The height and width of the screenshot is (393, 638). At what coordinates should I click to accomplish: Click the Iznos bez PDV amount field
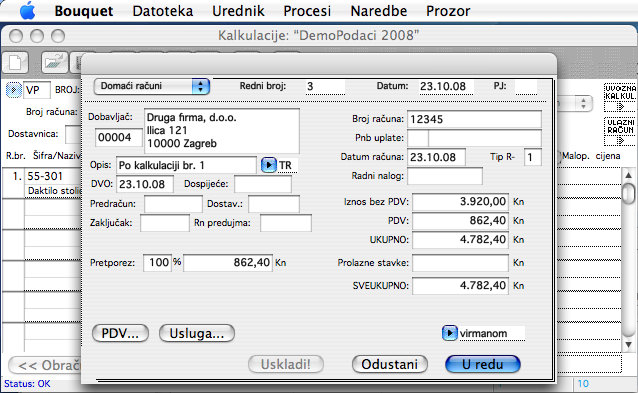tap(460, 202)
